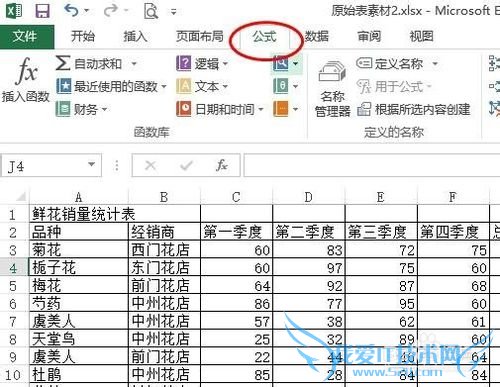Click the 第一季度 header cell
This screenshot has width=500, height=387.
pyautogui.click(x=236, y=232)
